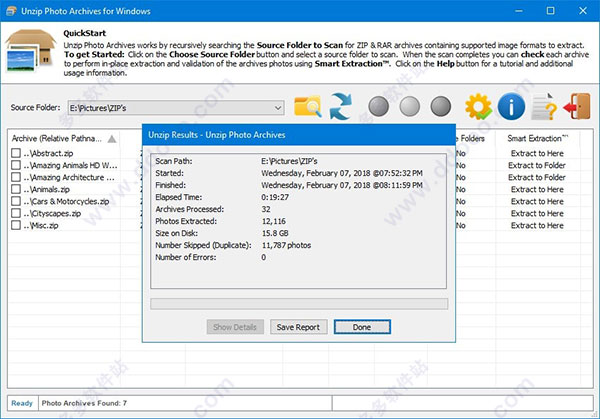
Task: Check the Cars & Motorcycles.zip checkbox
Action: coord(16,201)
